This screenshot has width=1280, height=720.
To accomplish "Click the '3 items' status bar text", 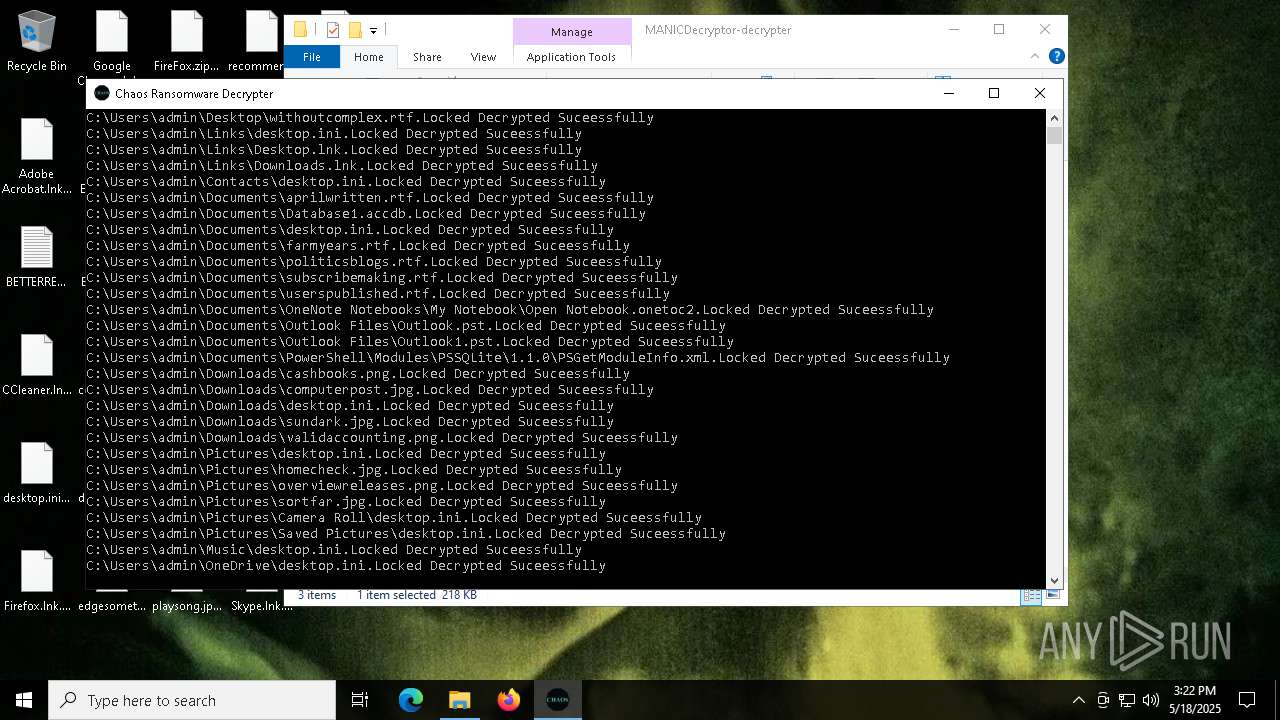I will (x=317, y=595).
